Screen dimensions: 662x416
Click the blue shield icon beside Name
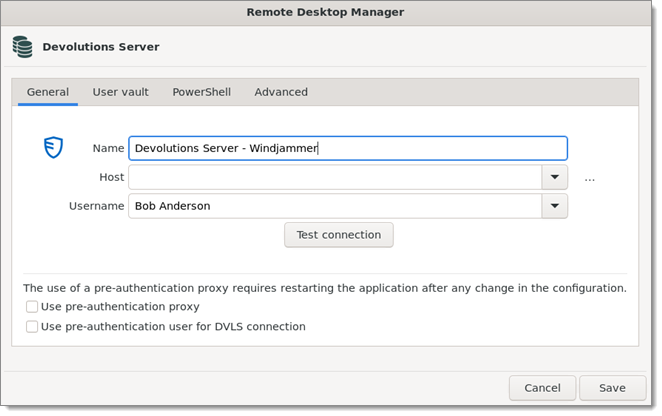coord(54,147)
